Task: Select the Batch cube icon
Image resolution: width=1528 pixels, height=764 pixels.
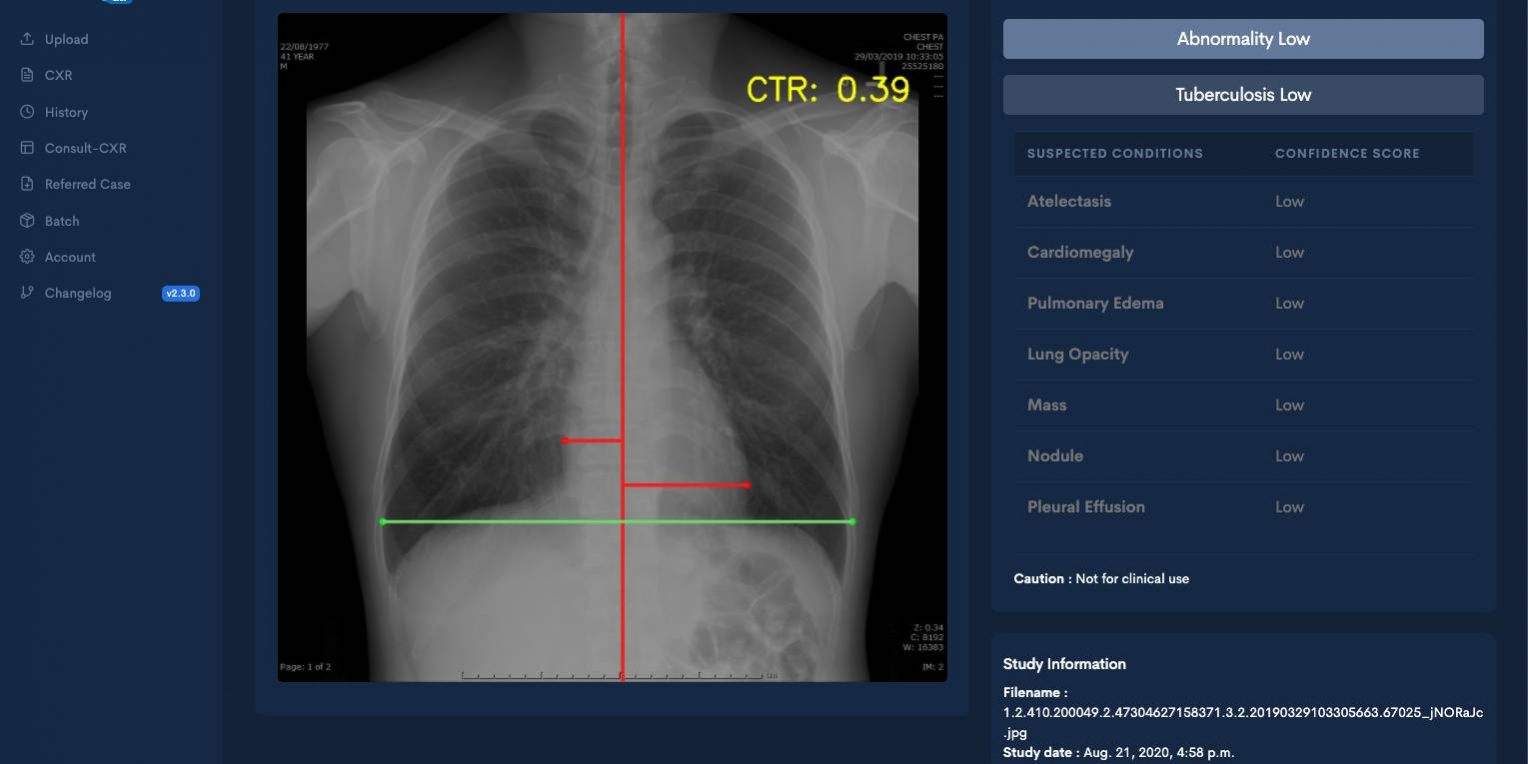Action: coord(24,220)
